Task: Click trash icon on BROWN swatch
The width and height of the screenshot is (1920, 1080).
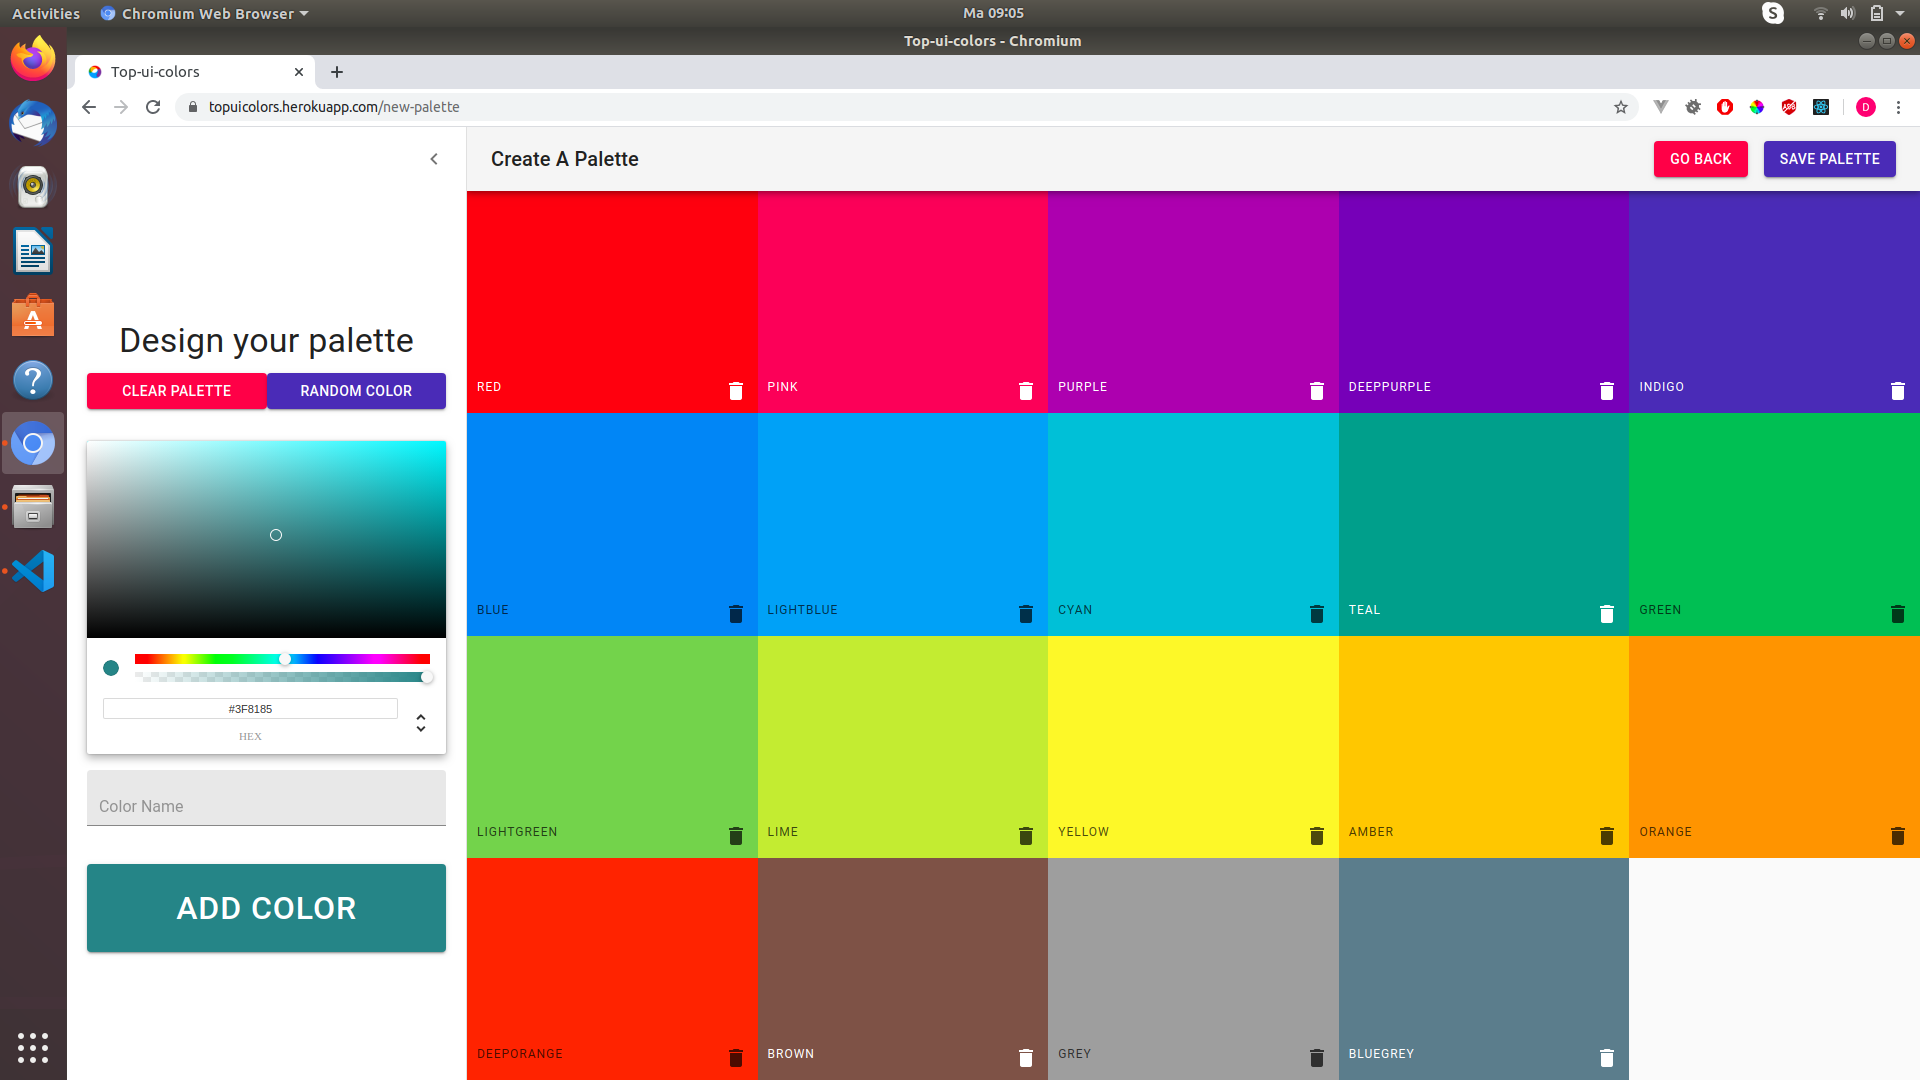Action: click(1025, 1058)
